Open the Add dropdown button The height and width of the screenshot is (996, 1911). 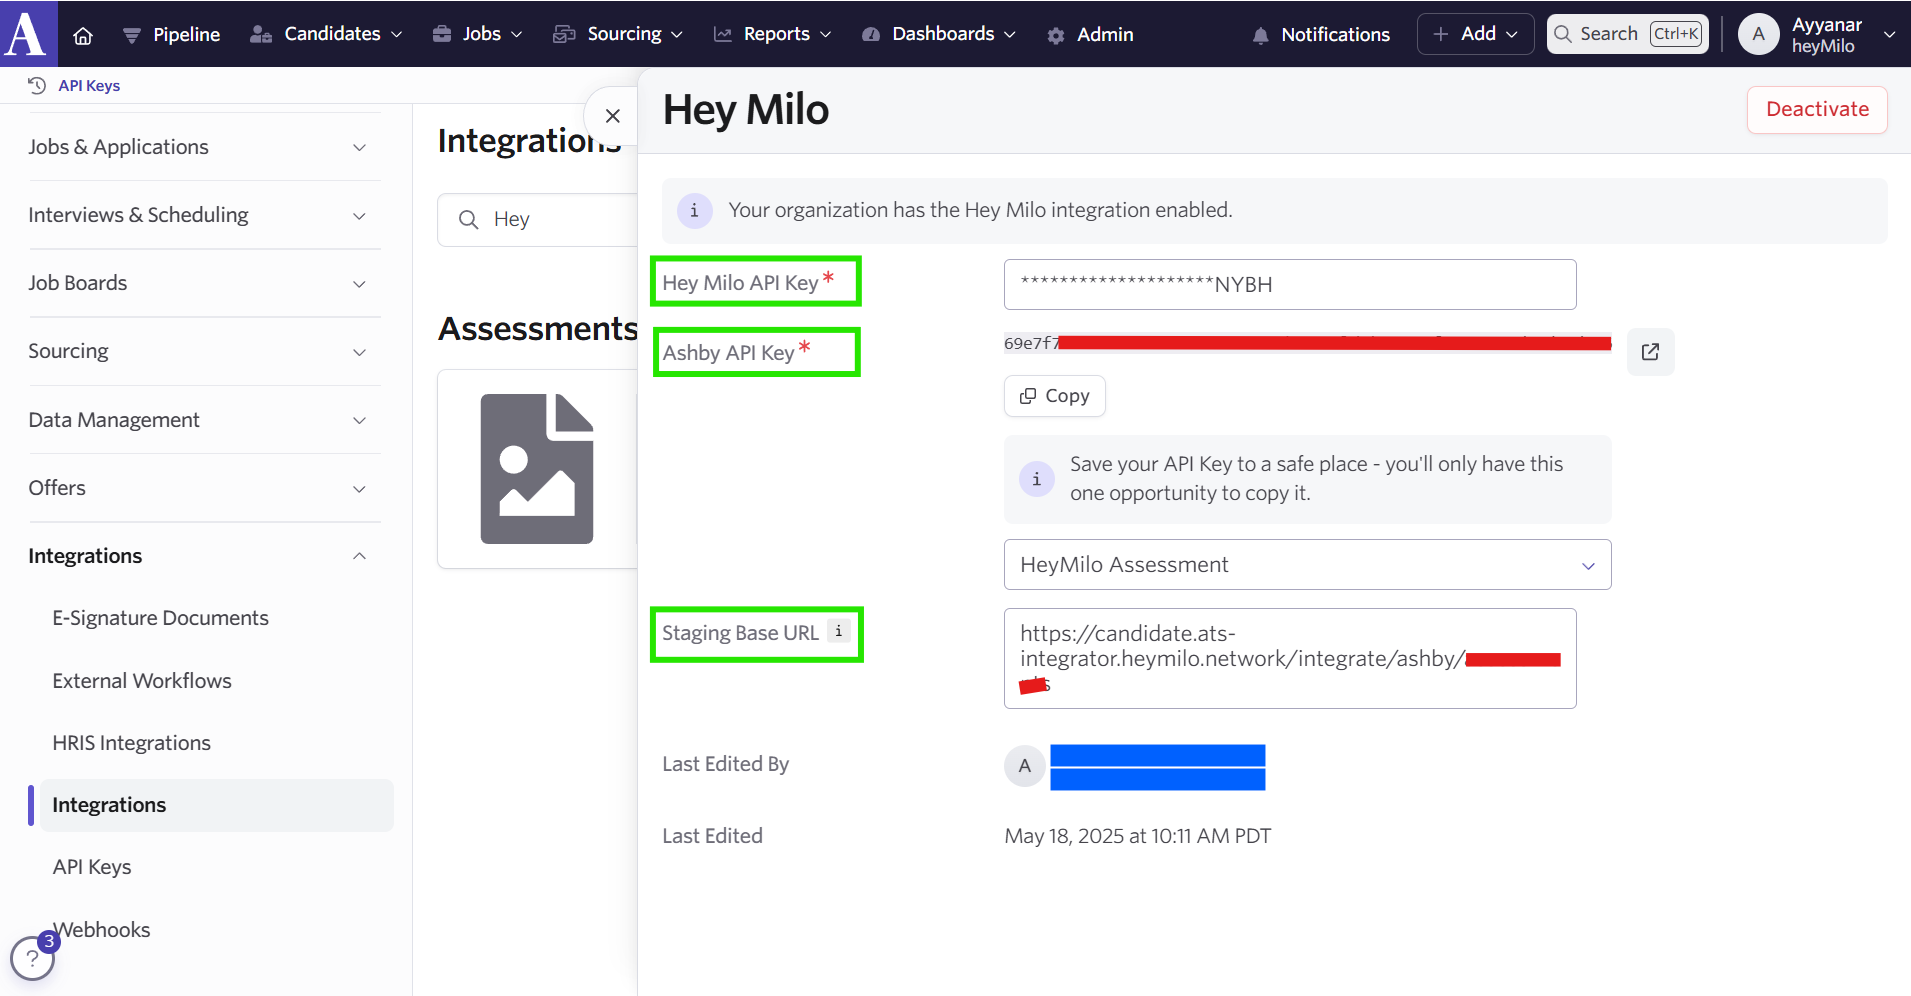click(1475, 35)
